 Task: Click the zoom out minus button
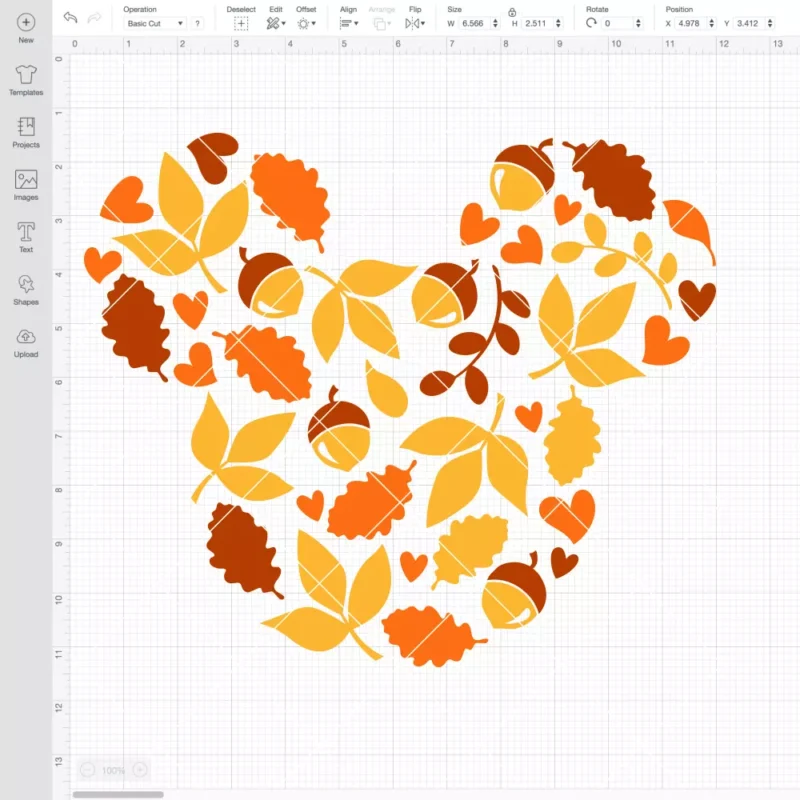click(87, 770)
